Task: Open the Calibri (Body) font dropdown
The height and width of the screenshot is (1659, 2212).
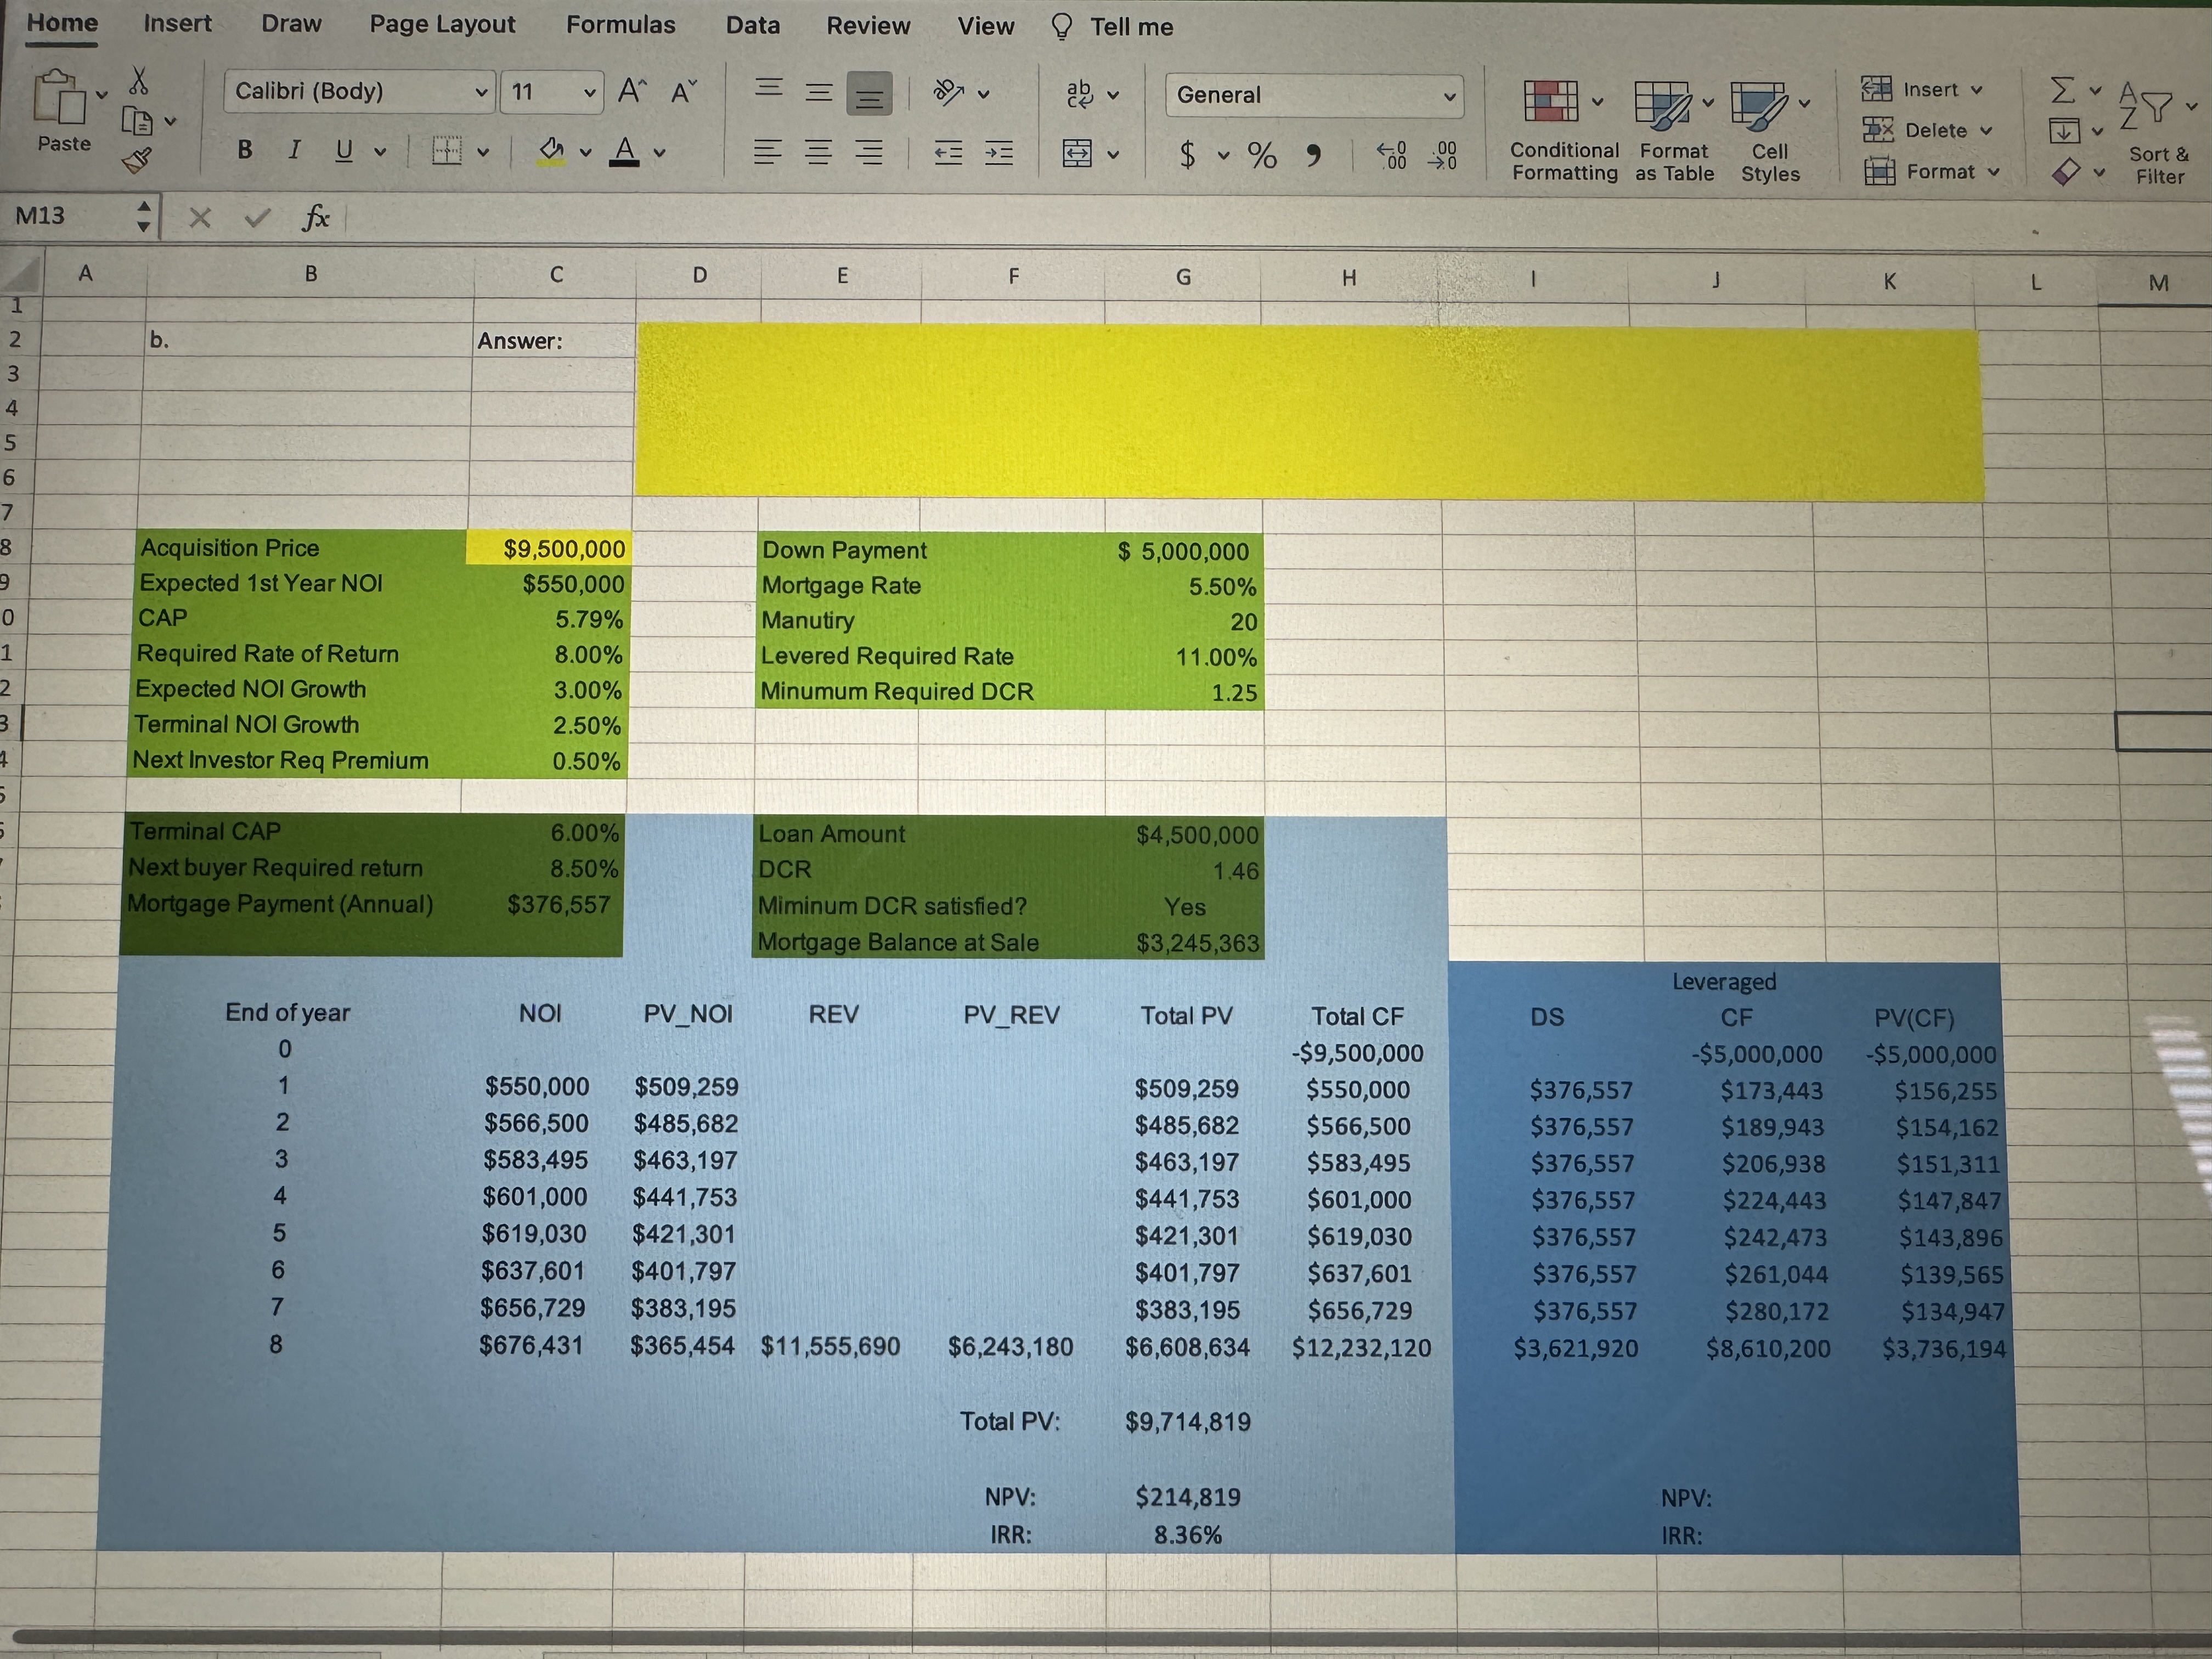Action: coord(481,92)
